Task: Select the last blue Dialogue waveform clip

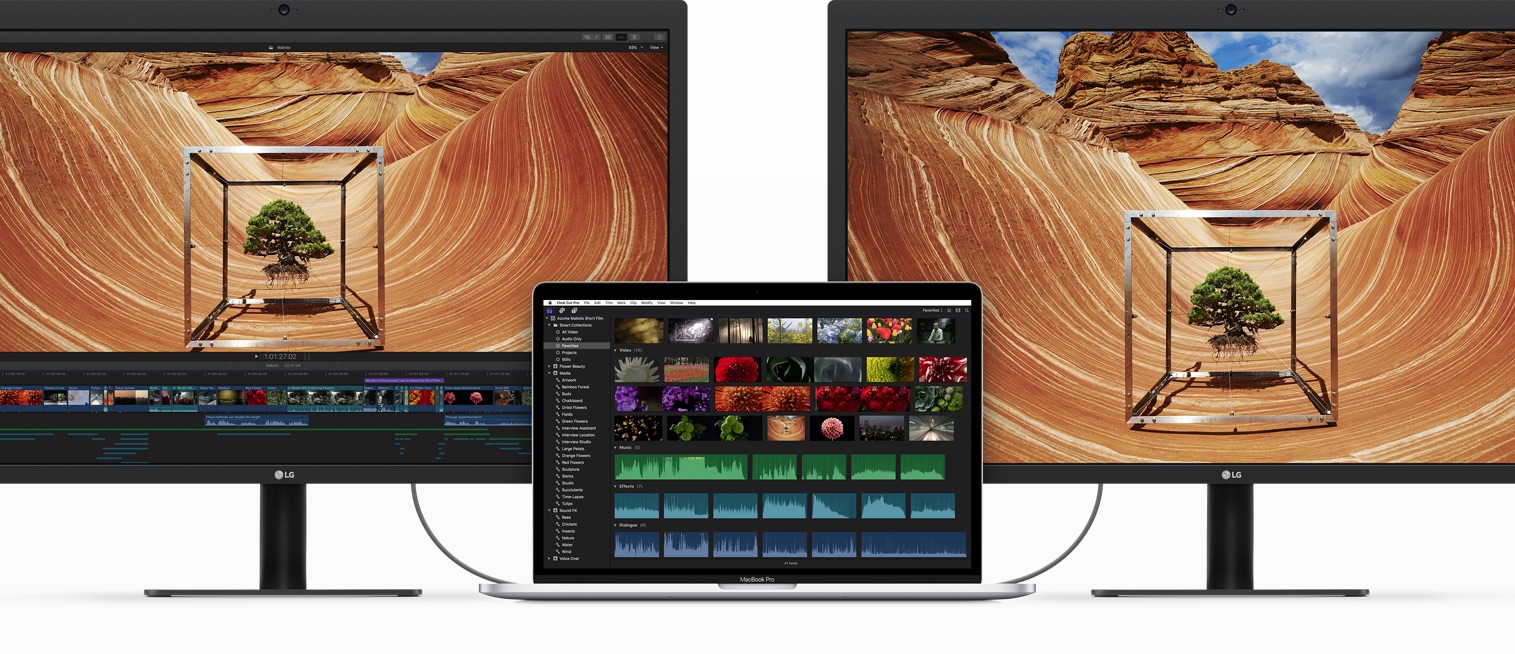Action: click(x=914, y=544)
